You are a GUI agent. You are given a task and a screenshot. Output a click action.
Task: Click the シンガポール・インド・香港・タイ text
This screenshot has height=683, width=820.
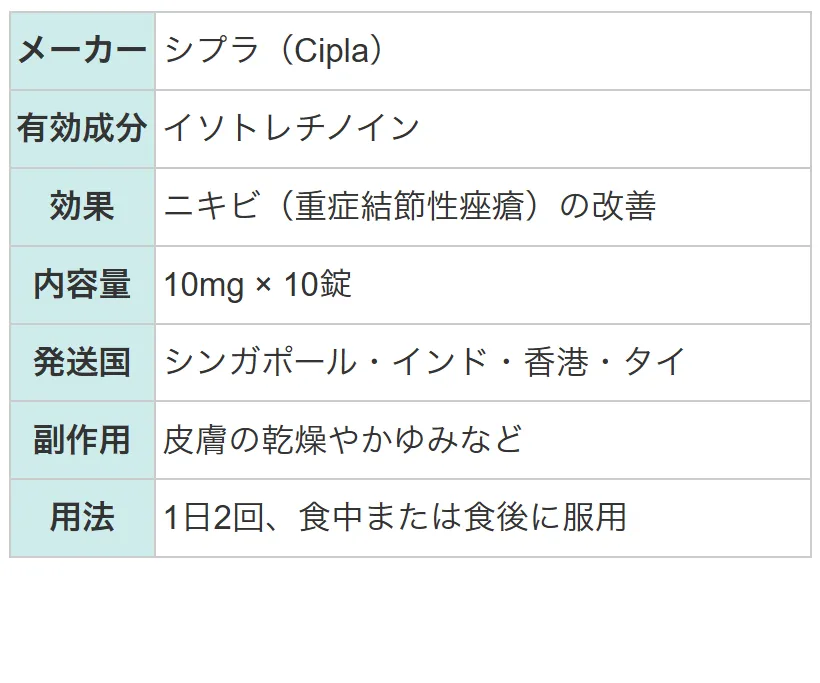coord(425,362)
